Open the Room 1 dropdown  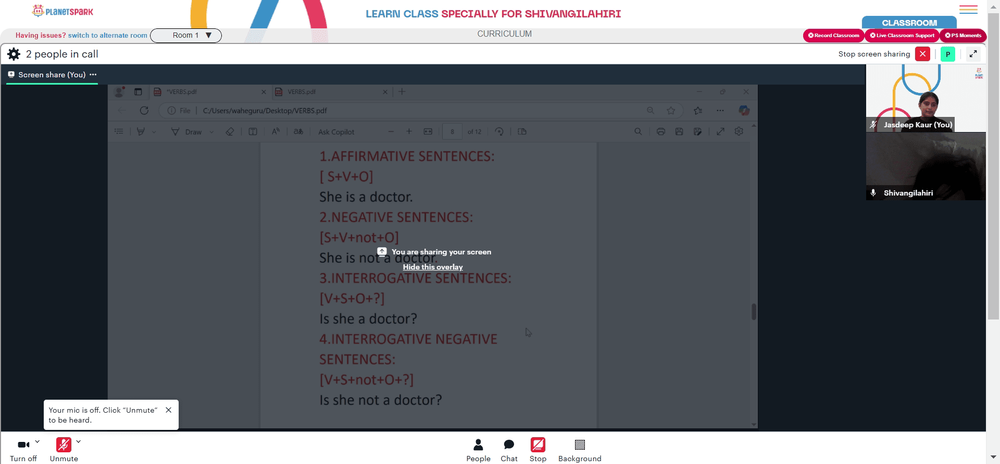tap(186, 36)
